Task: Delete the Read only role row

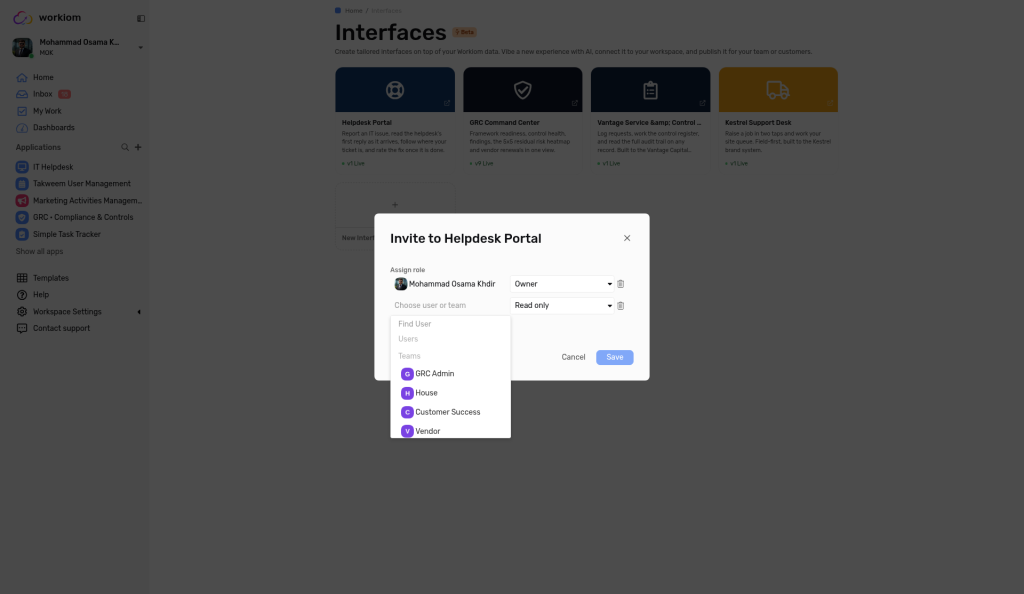Action: click(x=620, y=305)
